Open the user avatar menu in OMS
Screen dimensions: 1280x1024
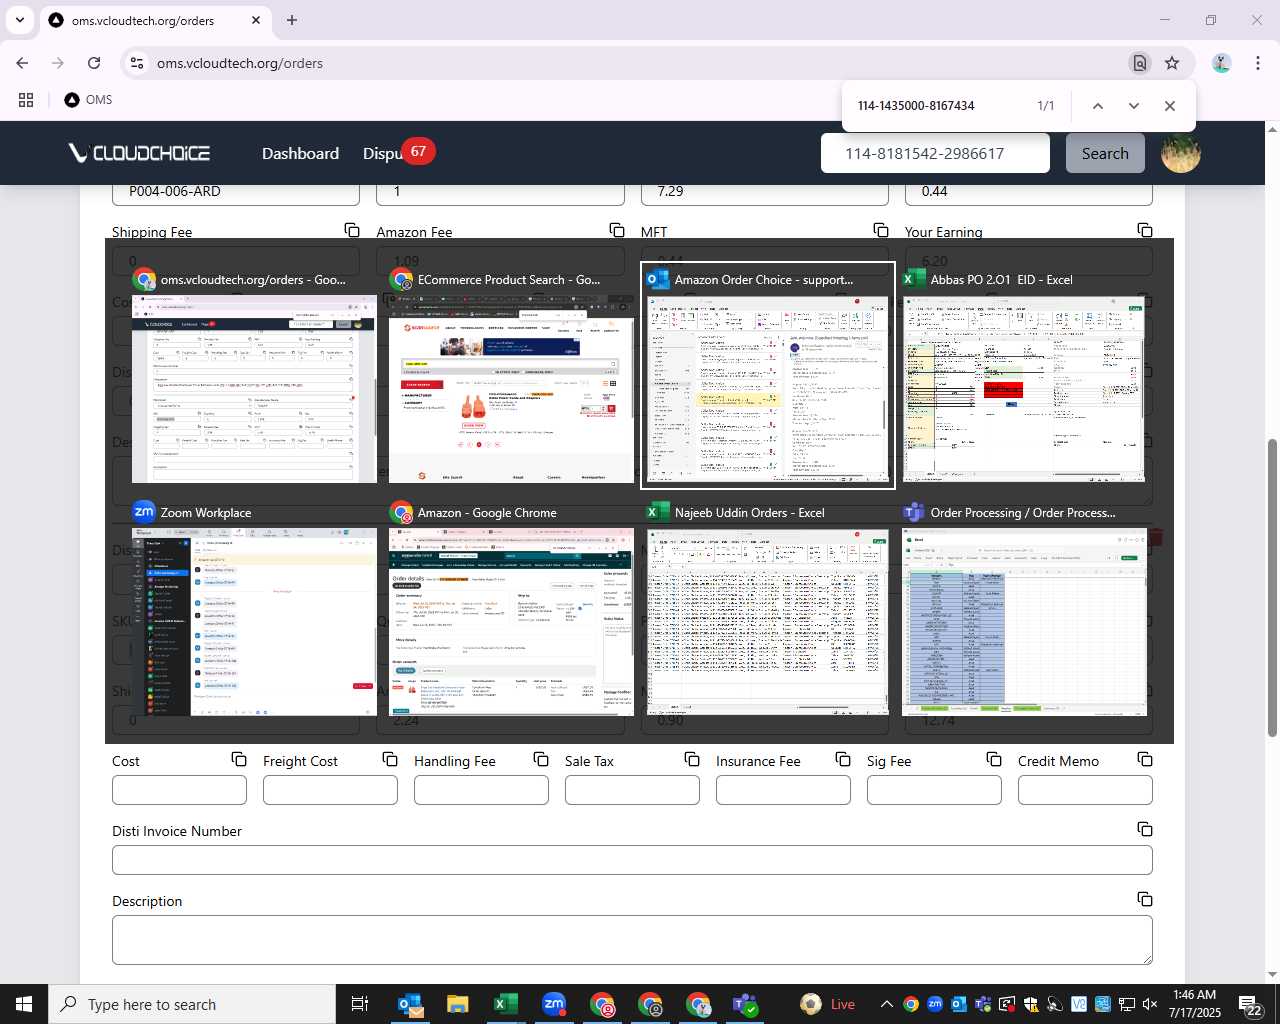click(x=1180, y=153)
